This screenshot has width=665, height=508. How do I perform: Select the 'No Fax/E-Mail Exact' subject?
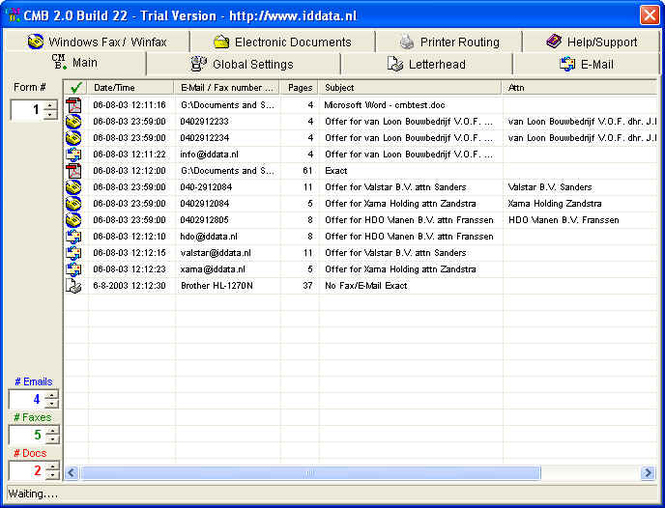click(x=366, y=286)
